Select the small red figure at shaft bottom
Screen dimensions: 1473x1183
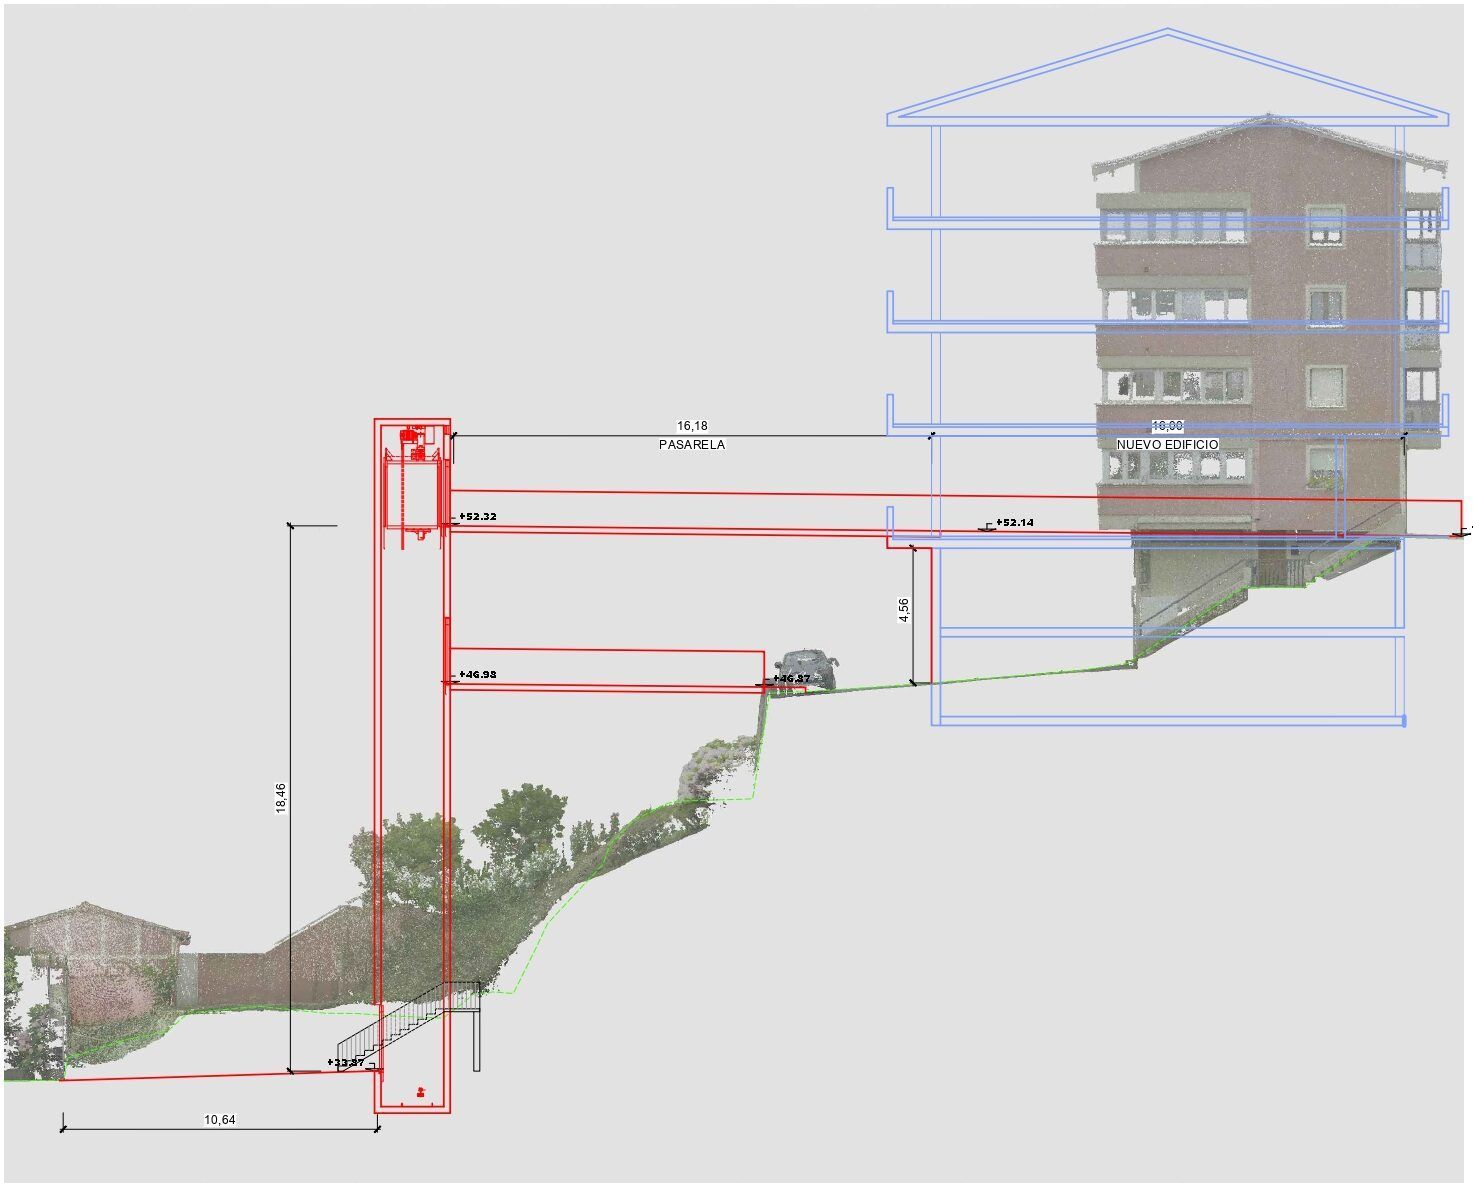(420, 1093)
